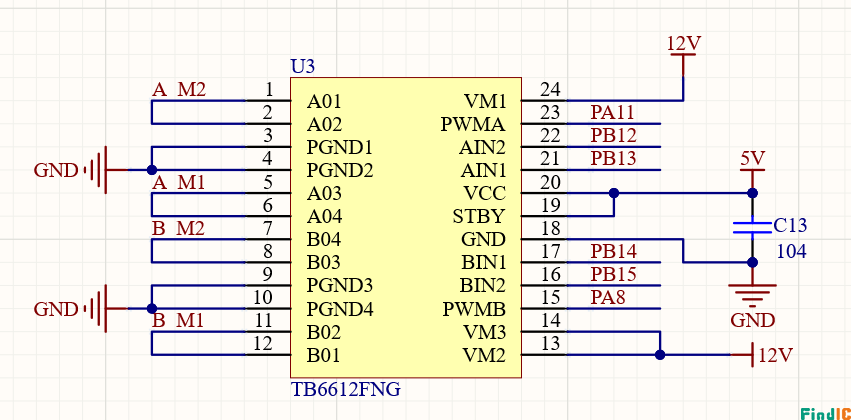
Task: Click the PWMB pin name
Action: click(x=474, y=309)
